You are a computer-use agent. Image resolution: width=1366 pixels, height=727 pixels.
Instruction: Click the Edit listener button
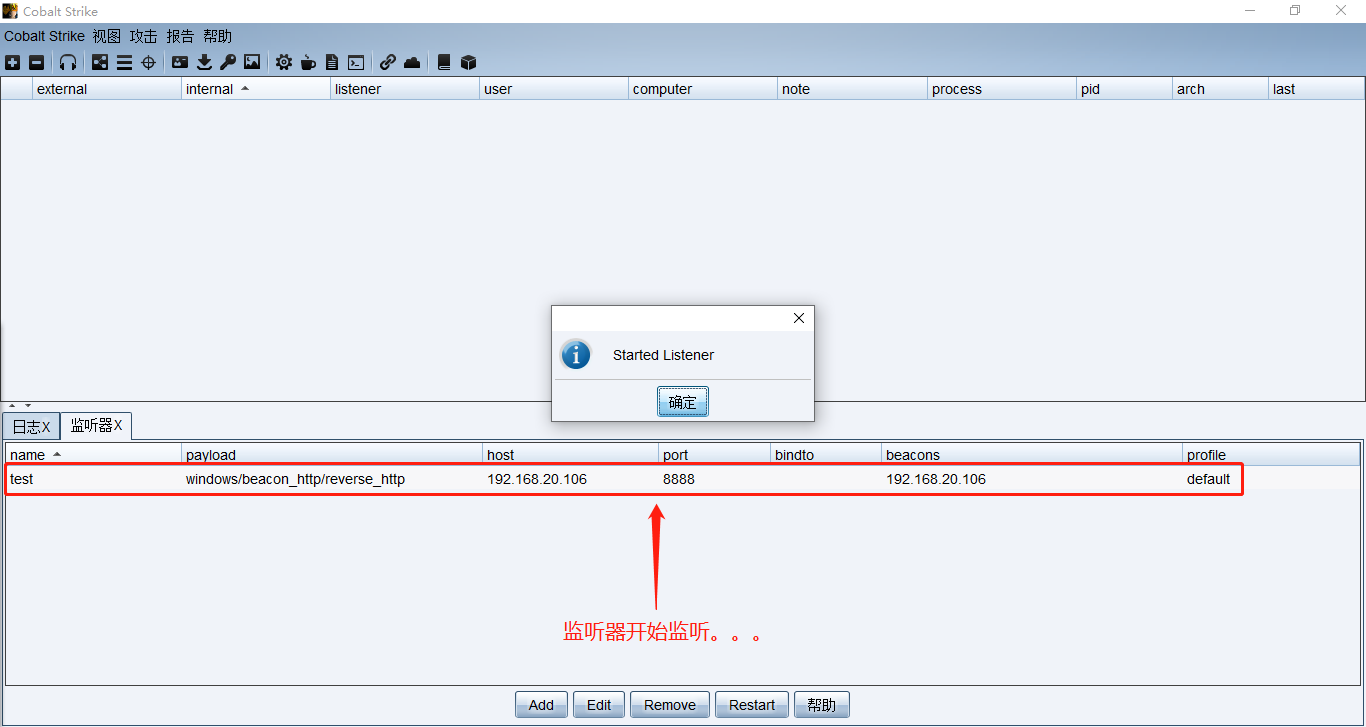(x=599, y=704)
